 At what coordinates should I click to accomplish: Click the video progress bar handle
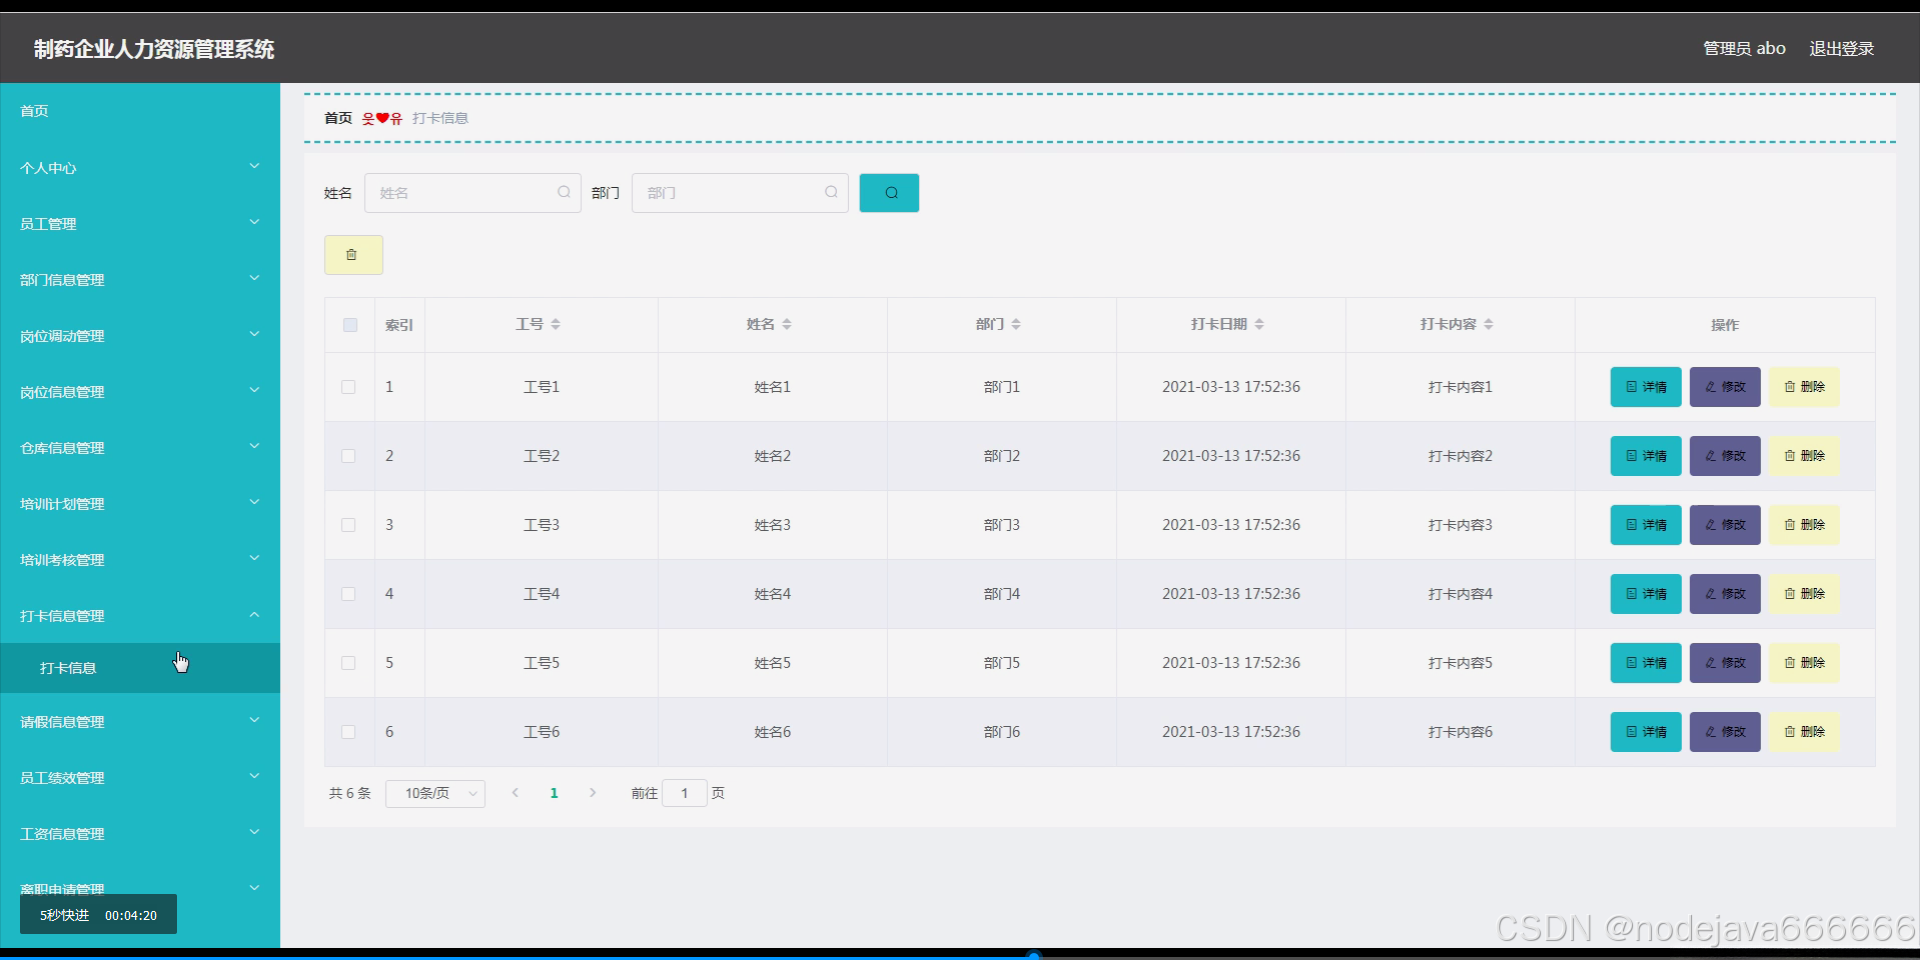pyautogui.click(x=1034, y=956)
